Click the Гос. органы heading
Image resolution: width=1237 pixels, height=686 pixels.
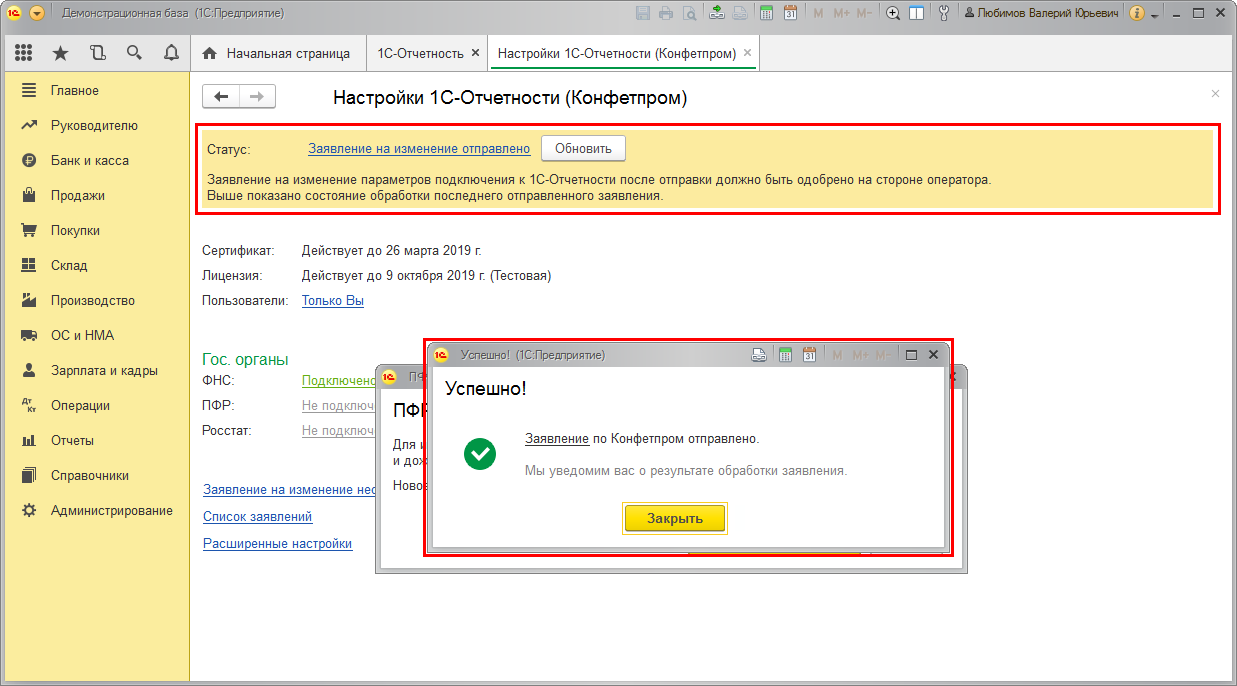[x=245, y=359]
